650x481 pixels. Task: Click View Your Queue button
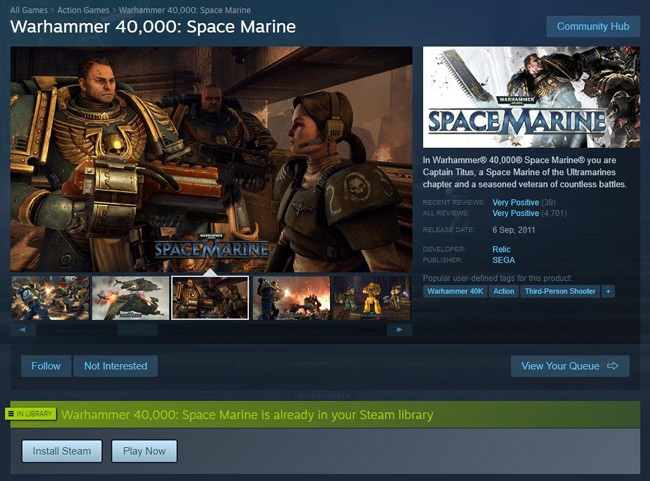(x=570, y=366)
